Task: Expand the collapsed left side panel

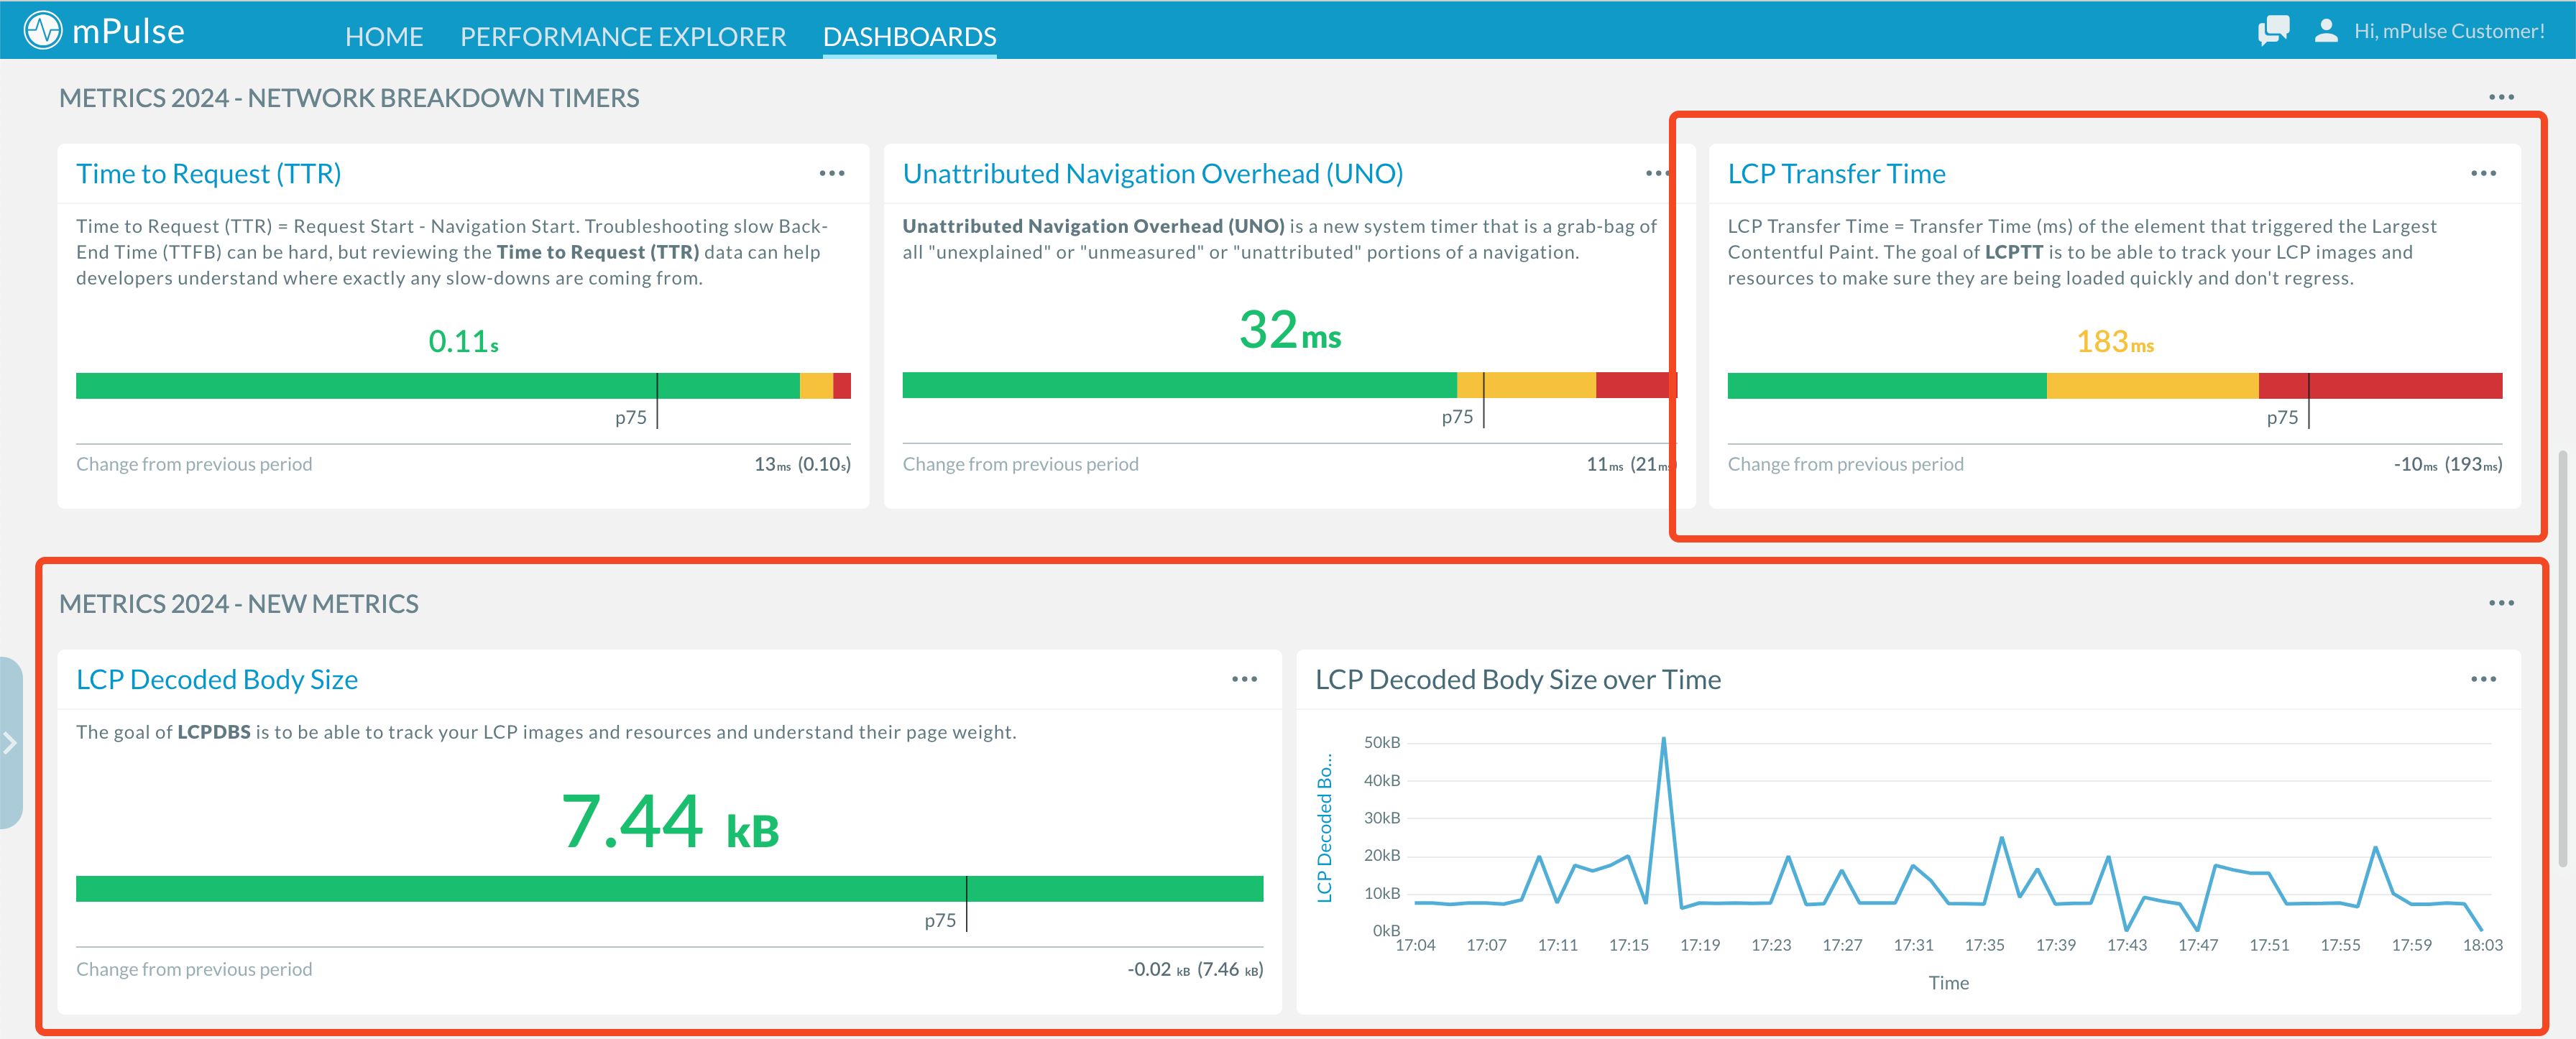Action: point(10,743)
